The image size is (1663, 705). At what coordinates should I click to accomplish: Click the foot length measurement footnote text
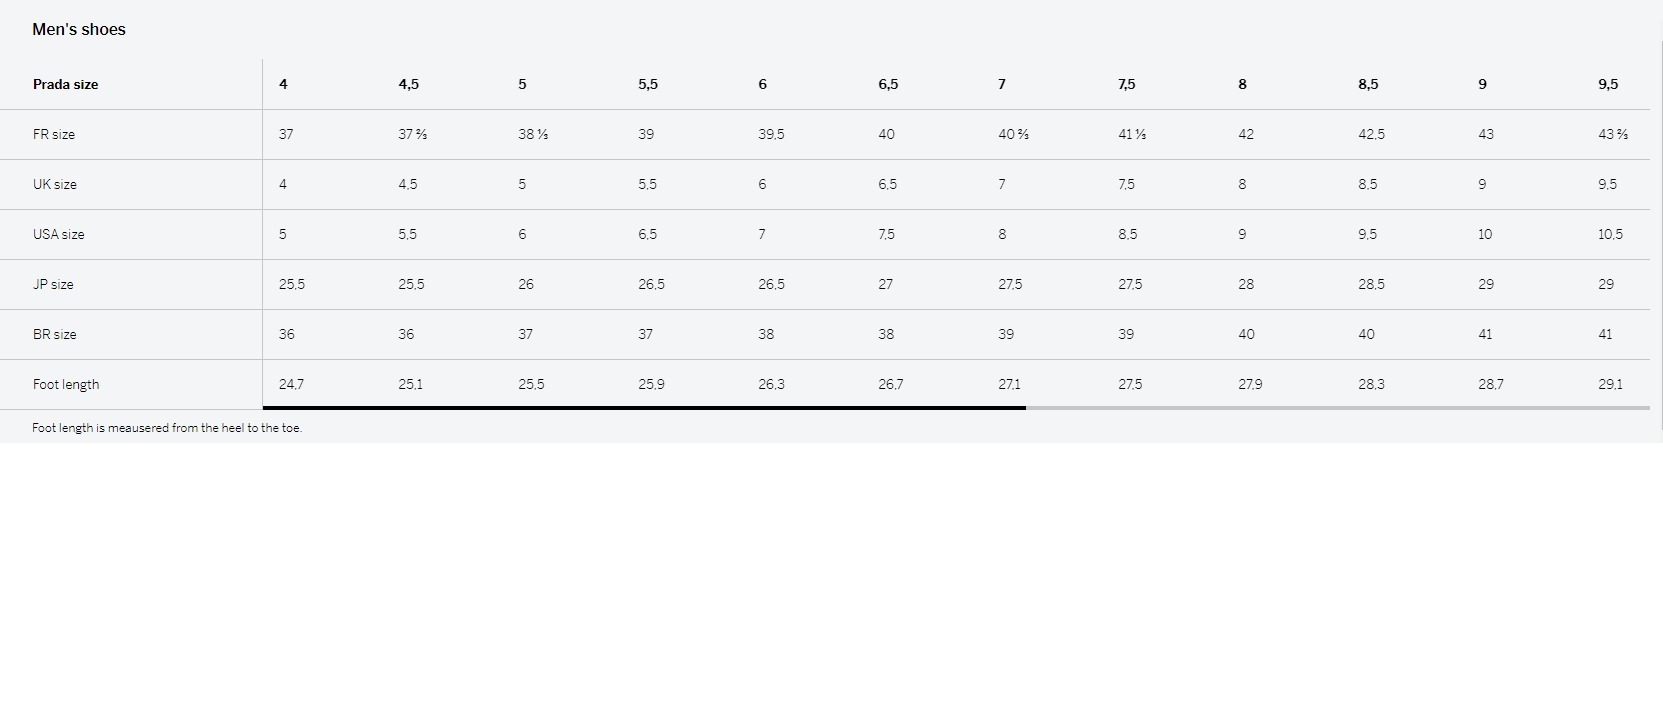[x=167, y=428]
